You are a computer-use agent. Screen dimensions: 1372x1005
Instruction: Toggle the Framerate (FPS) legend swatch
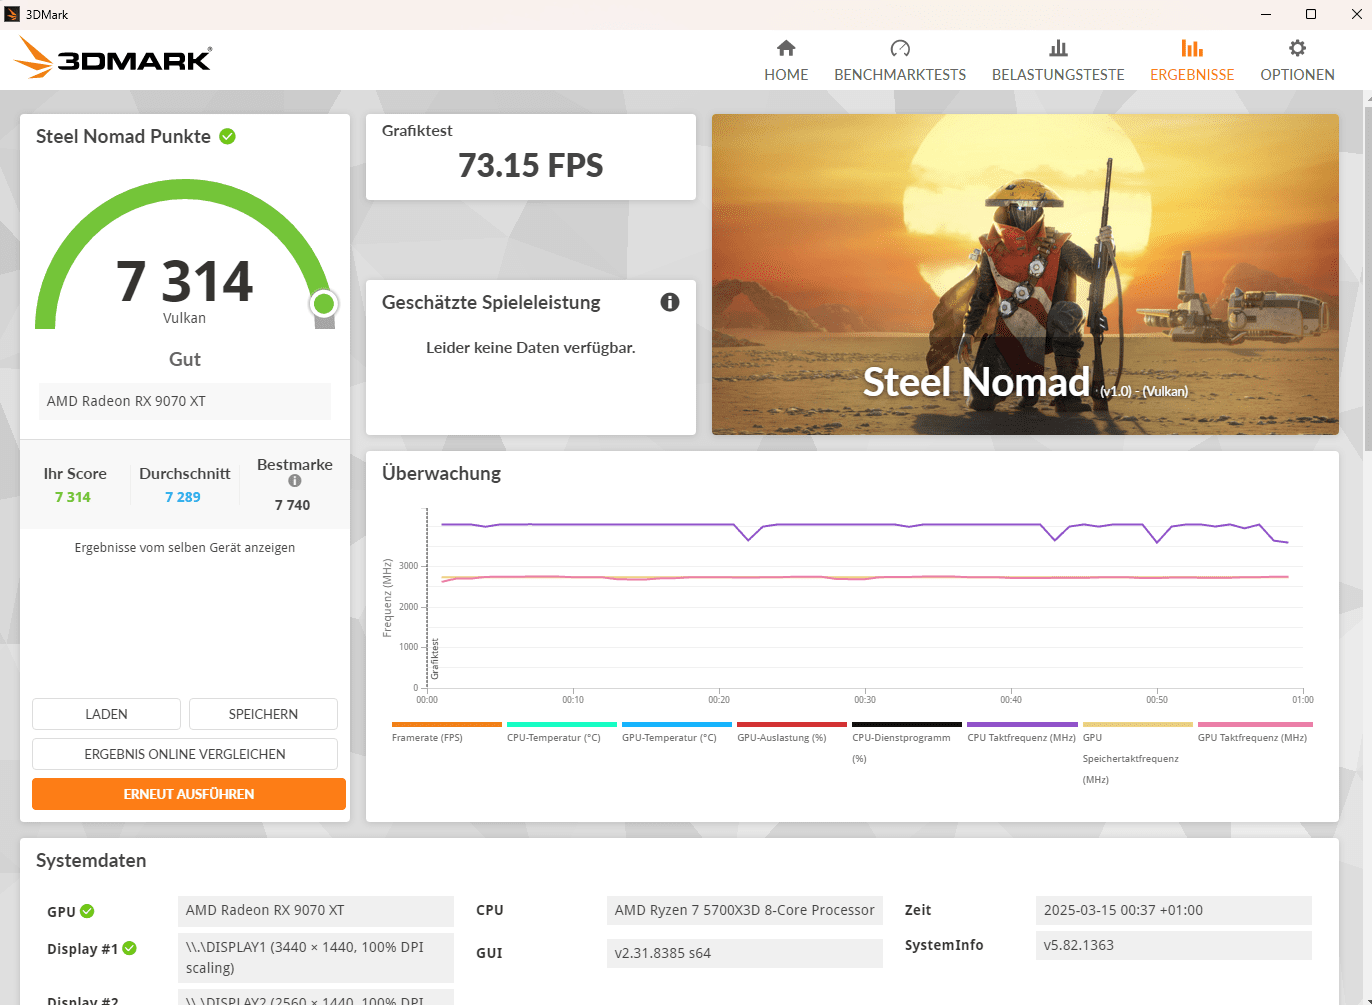(446, 724)
